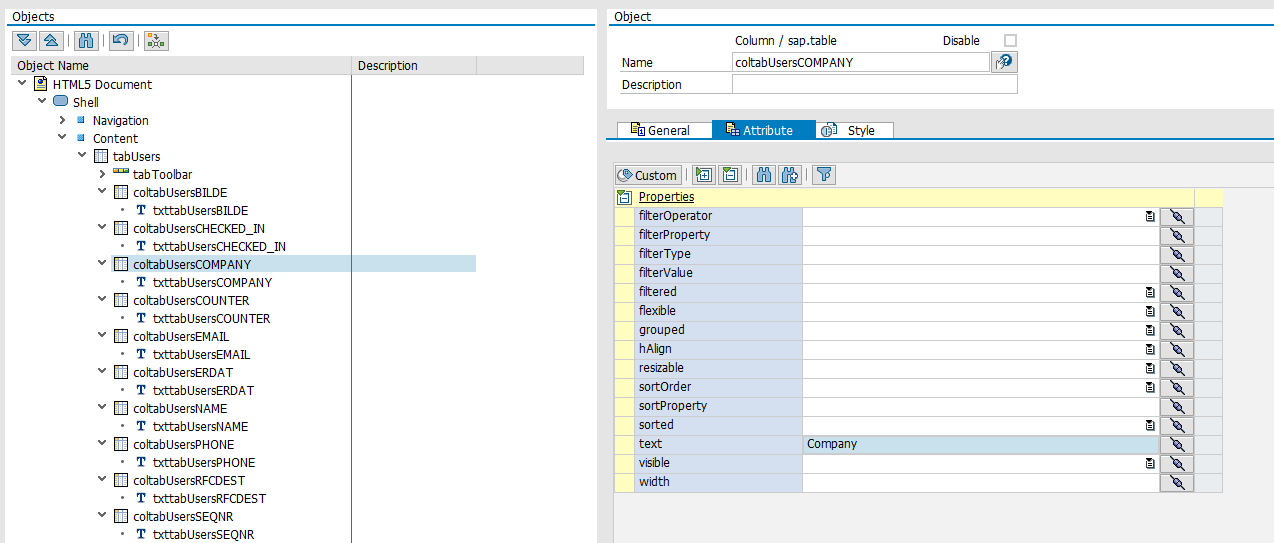Click the binding icon for the text property
Image resolution: width=1274 pixels, height=543 pixels.
1177,444
